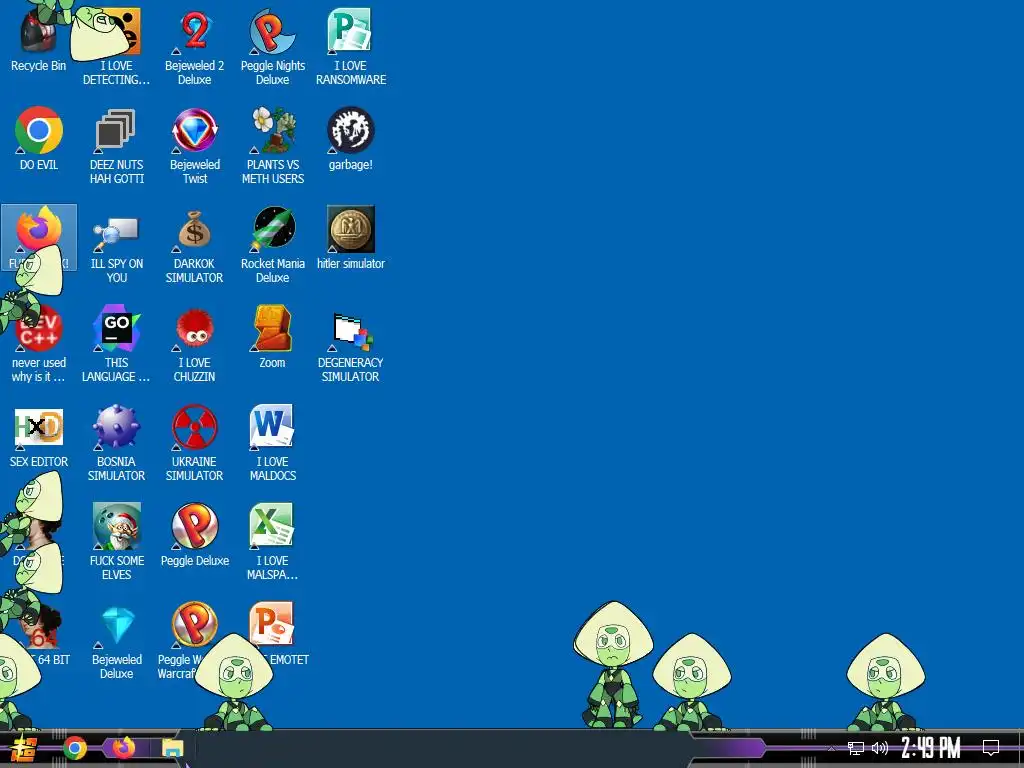Open the notification center tray icon
The width and height of the screenshot is (1024, 768).
tap(991, 748)
